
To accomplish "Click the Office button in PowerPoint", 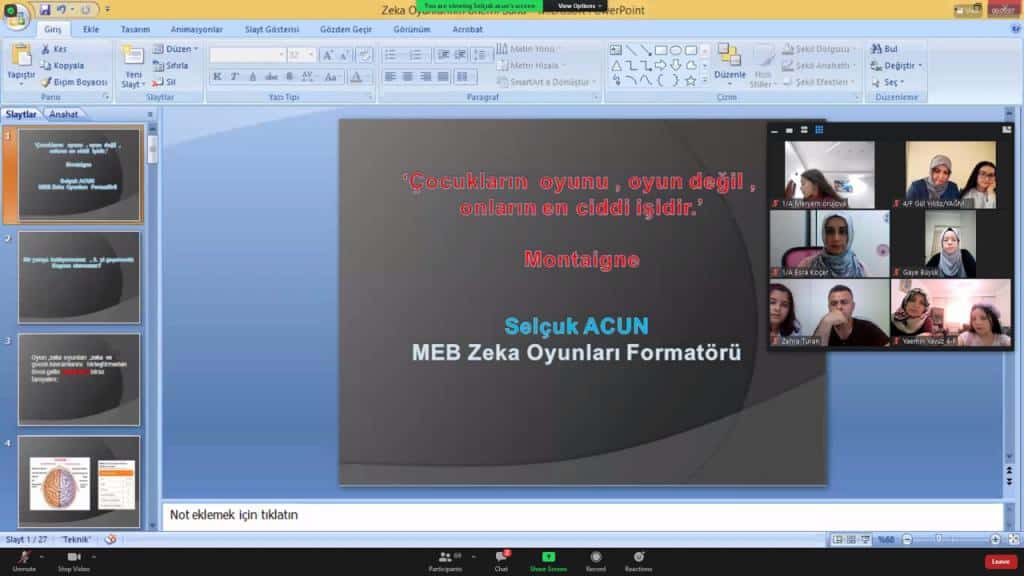I will 16,16.
